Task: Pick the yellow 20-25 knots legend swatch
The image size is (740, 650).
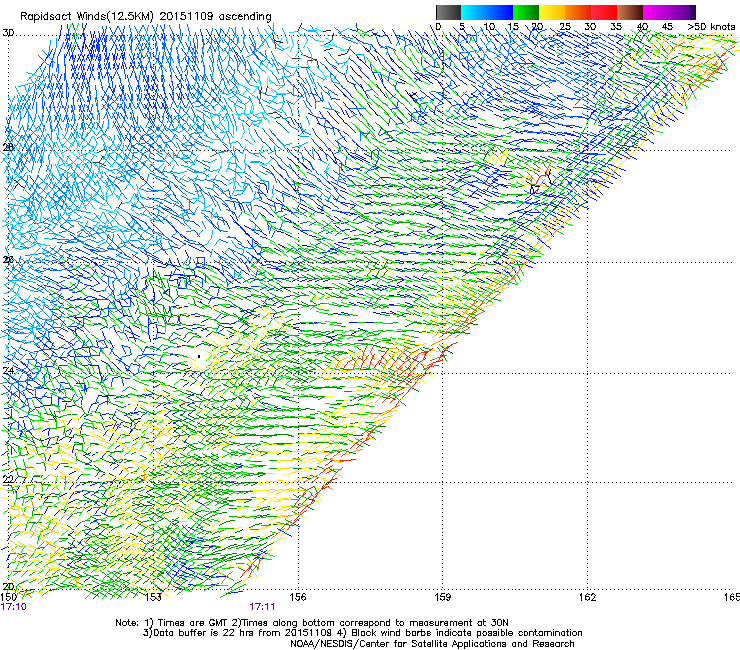Action: coord(552,12)
